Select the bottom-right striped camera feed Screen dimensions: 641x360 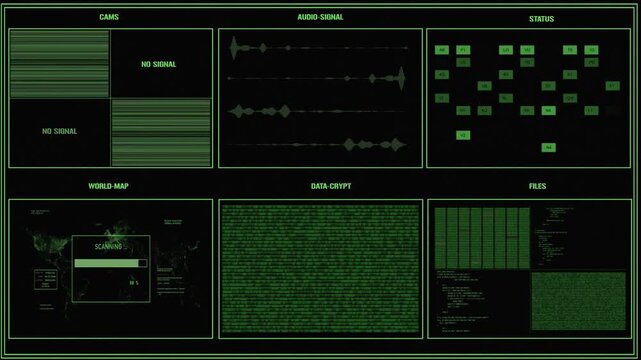pos(161,132)
